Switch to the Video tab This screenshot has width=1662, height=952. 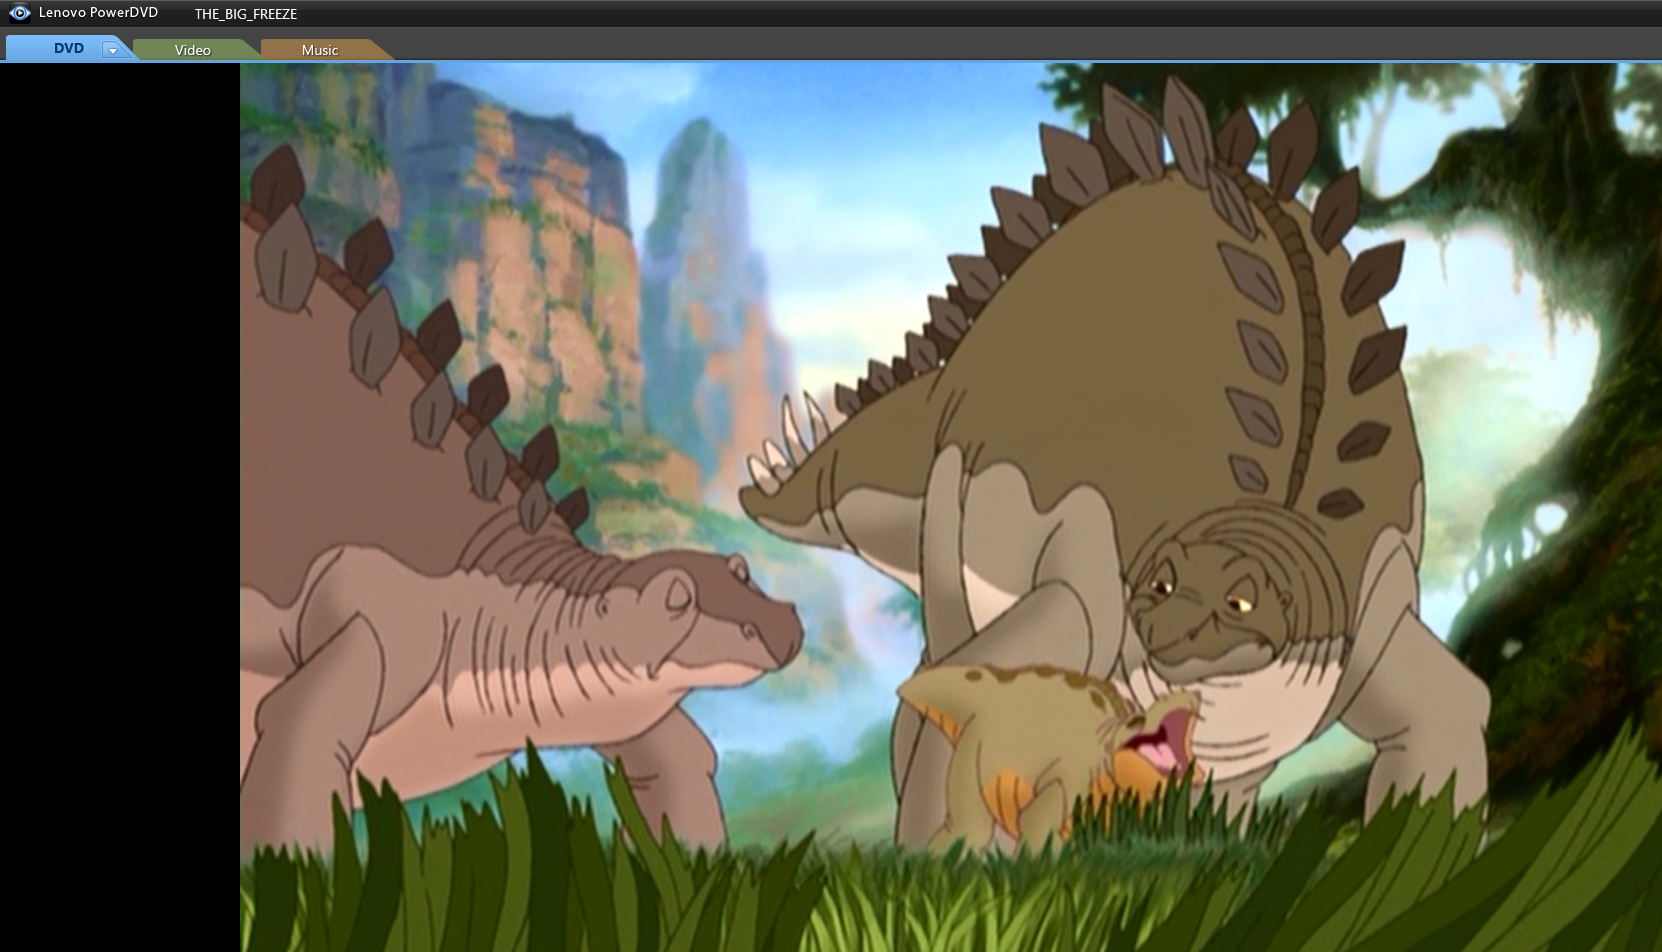193,49
